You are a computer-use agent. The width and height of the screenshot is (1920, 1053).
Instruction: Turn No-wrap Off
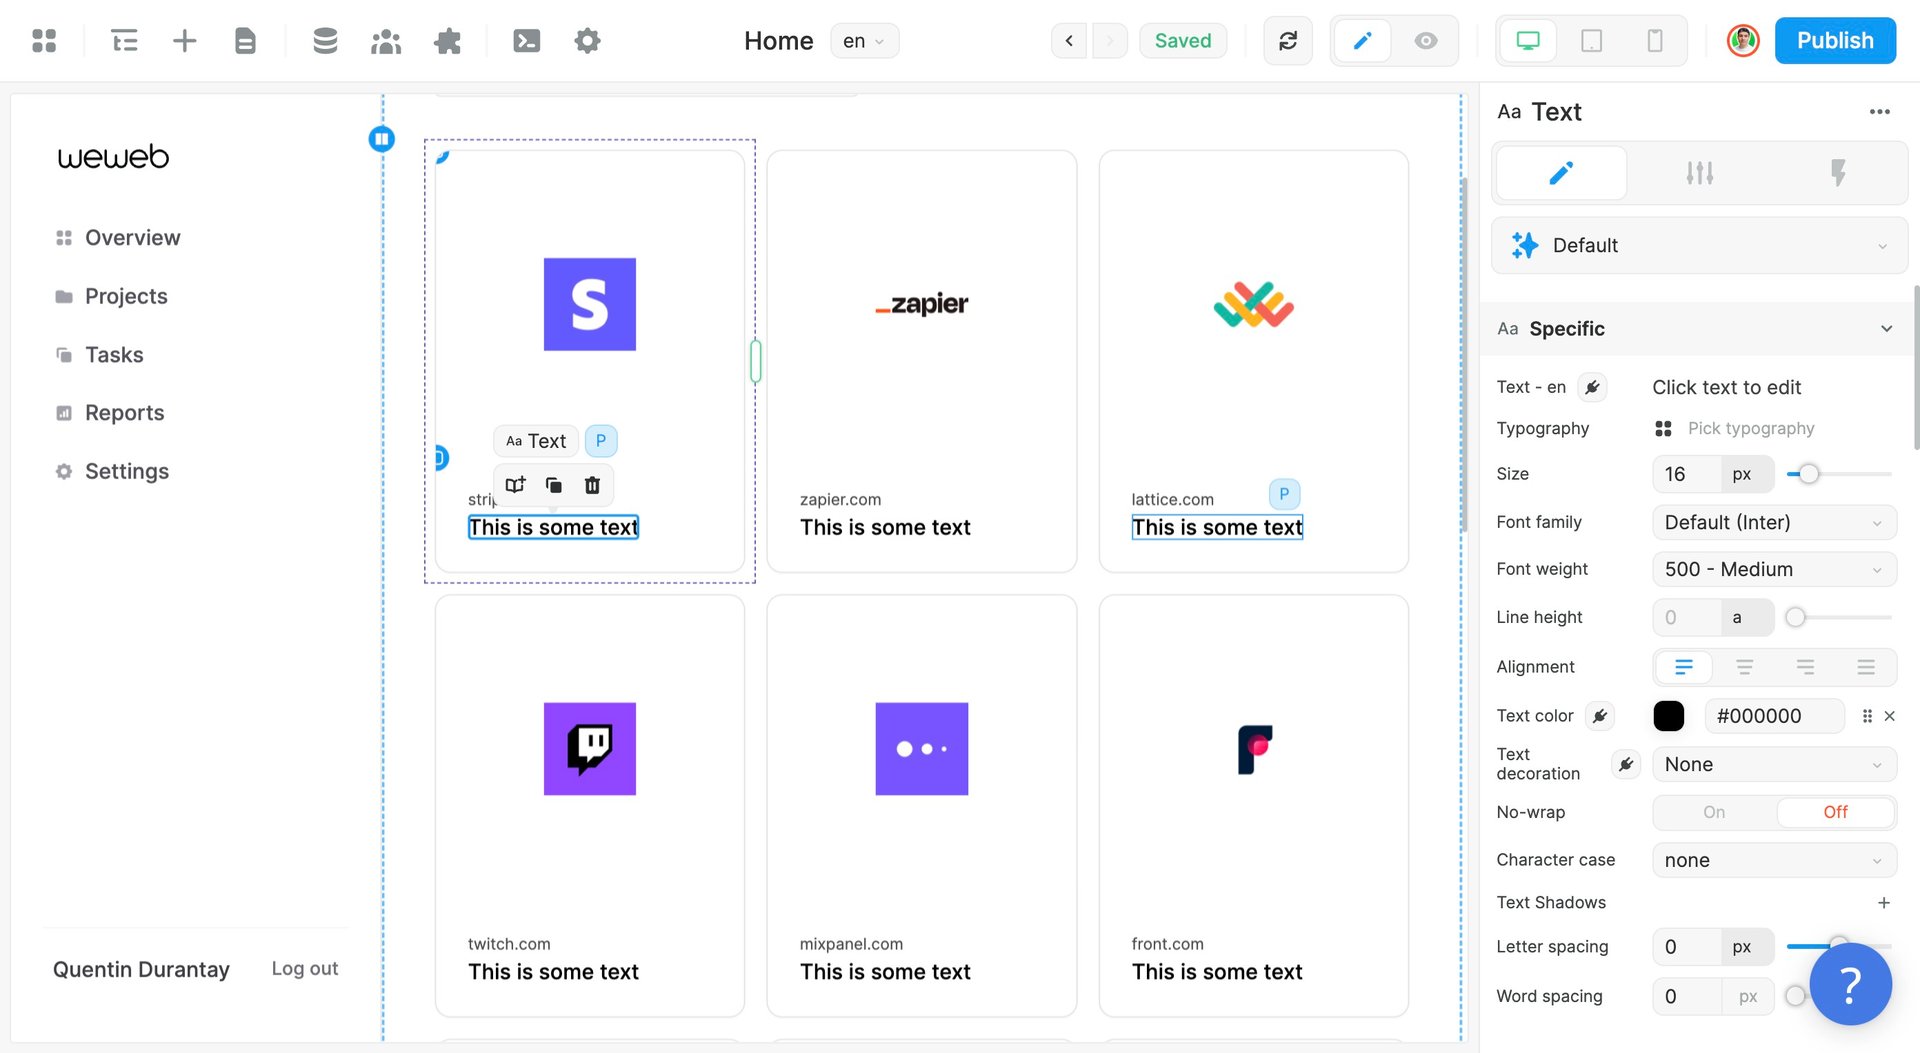coord(1835,813)
